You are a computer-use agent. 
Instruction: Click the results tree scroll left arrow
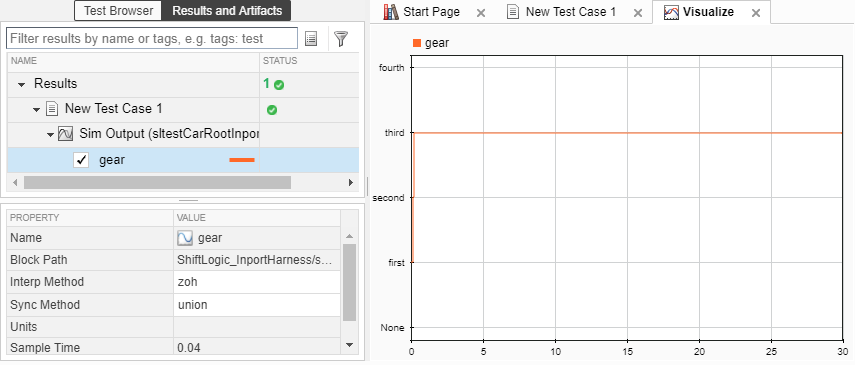[15, 182]
